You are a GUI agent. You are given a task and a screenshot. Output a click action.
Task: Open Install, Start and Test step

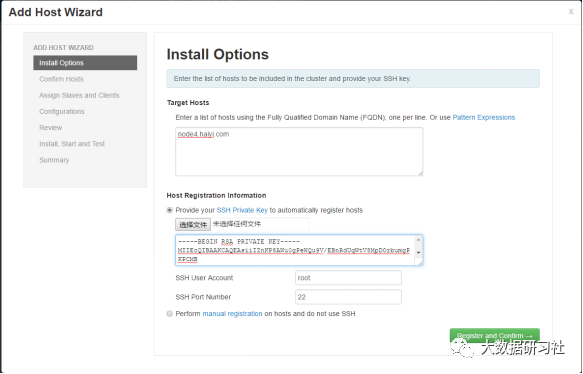tap(72, 144)
